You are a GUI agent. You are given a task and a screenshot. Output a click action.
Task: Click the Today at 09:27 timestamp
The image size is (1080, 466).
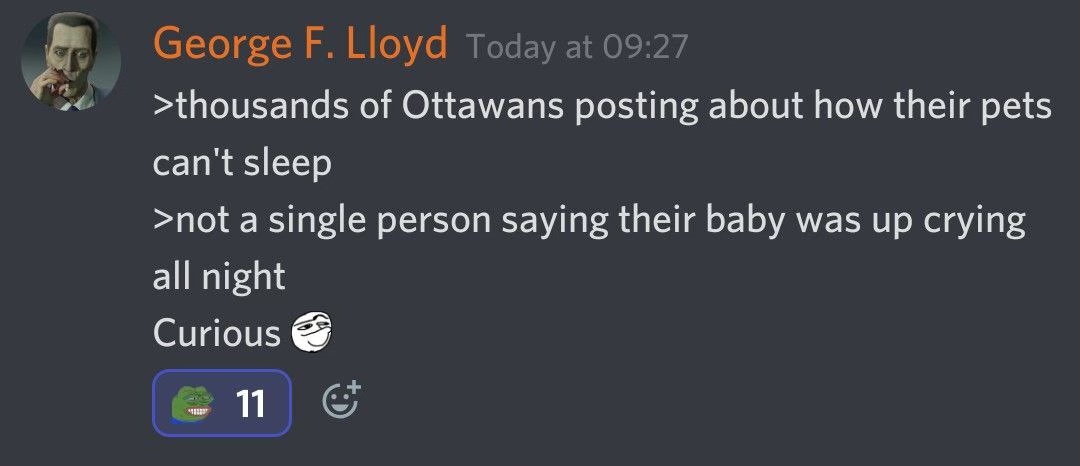tap(577, 47)
